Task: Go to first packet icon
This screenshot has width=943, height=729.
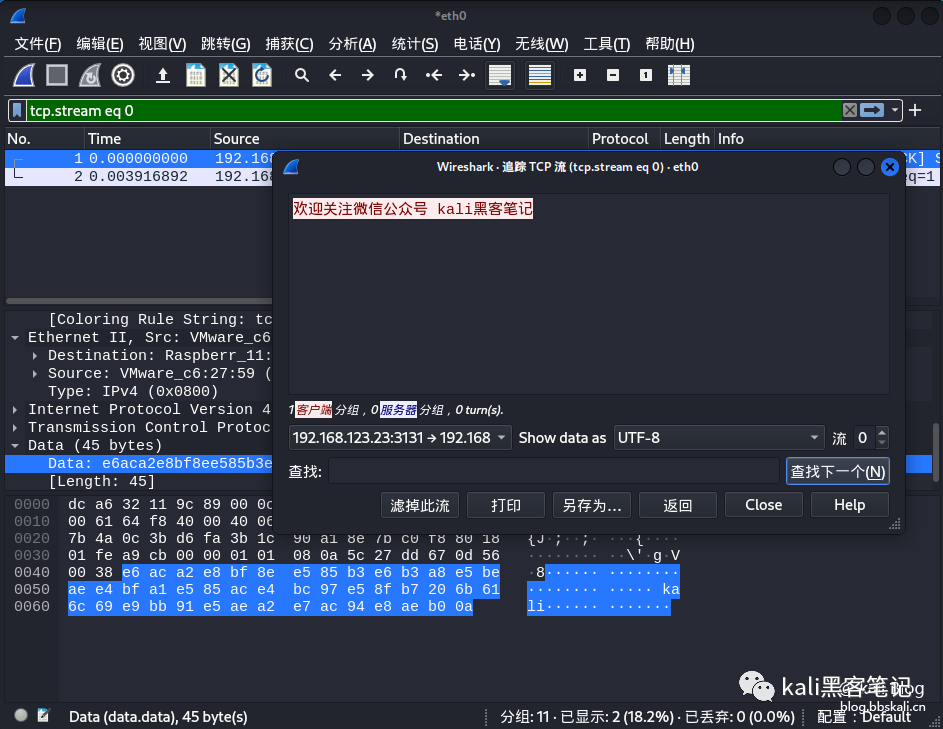Action: 434,75
